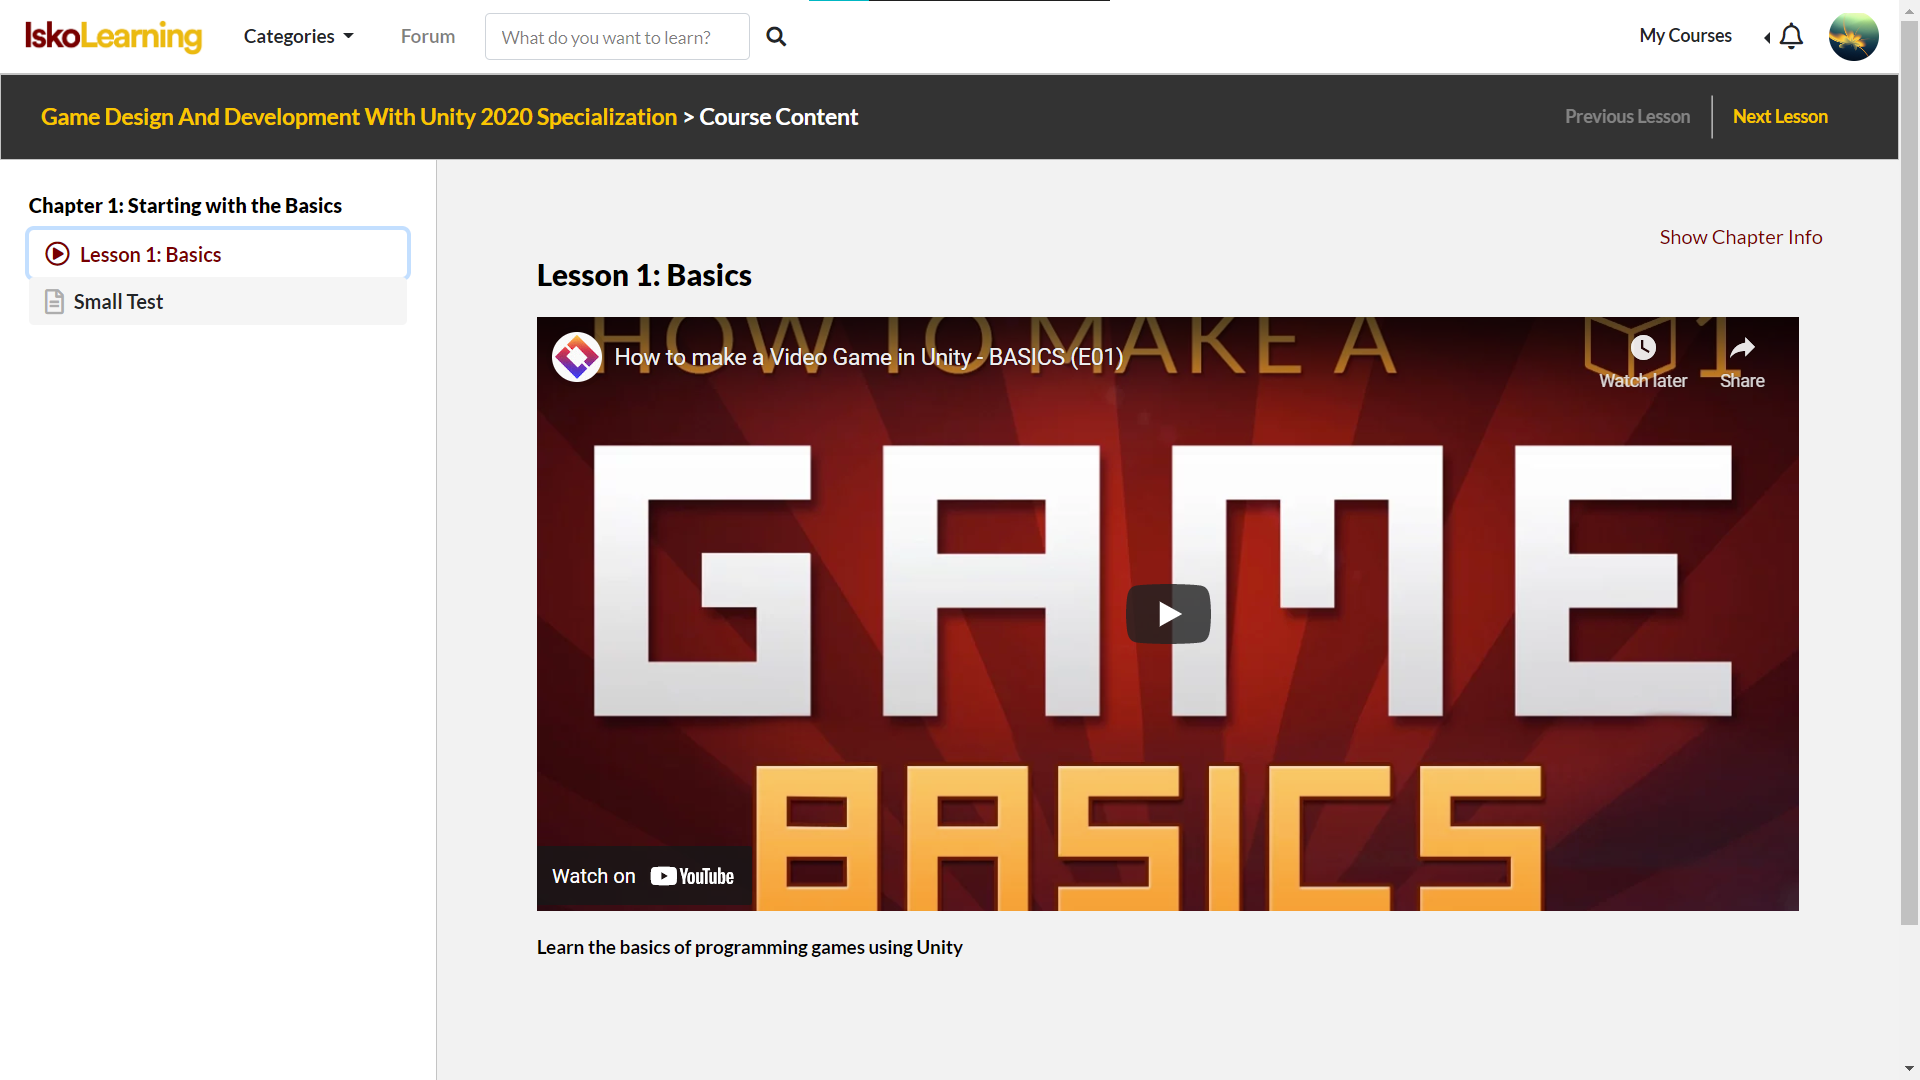1920x1080 pixels.
Task: Click document icon beside Small Test
Action: [x=55, y=301]
